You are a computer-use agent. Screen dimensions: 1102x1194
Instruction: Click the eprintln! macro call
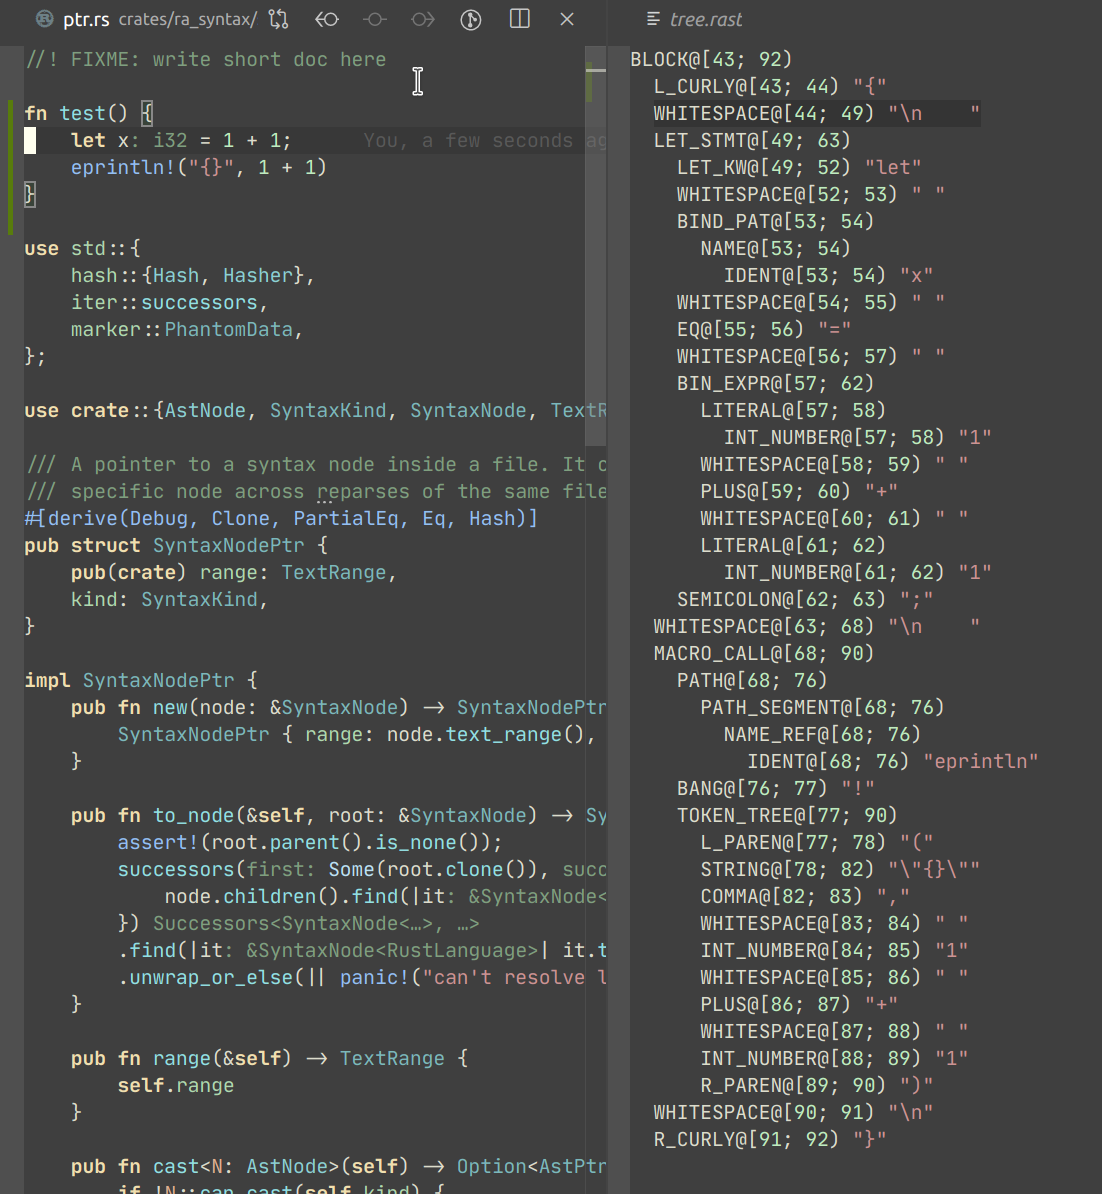[199, 168]
